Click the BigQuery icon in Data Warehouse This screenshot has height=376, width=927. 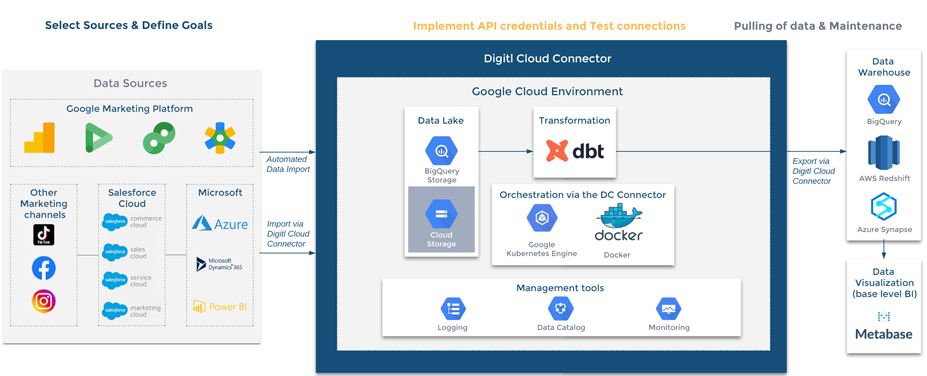pyautogui.click(x=884, y=99)
